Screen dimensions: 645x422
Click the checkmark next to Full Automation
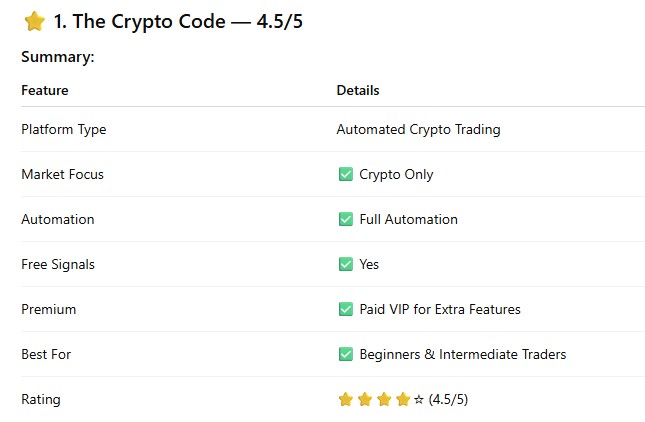click(346, 220)
